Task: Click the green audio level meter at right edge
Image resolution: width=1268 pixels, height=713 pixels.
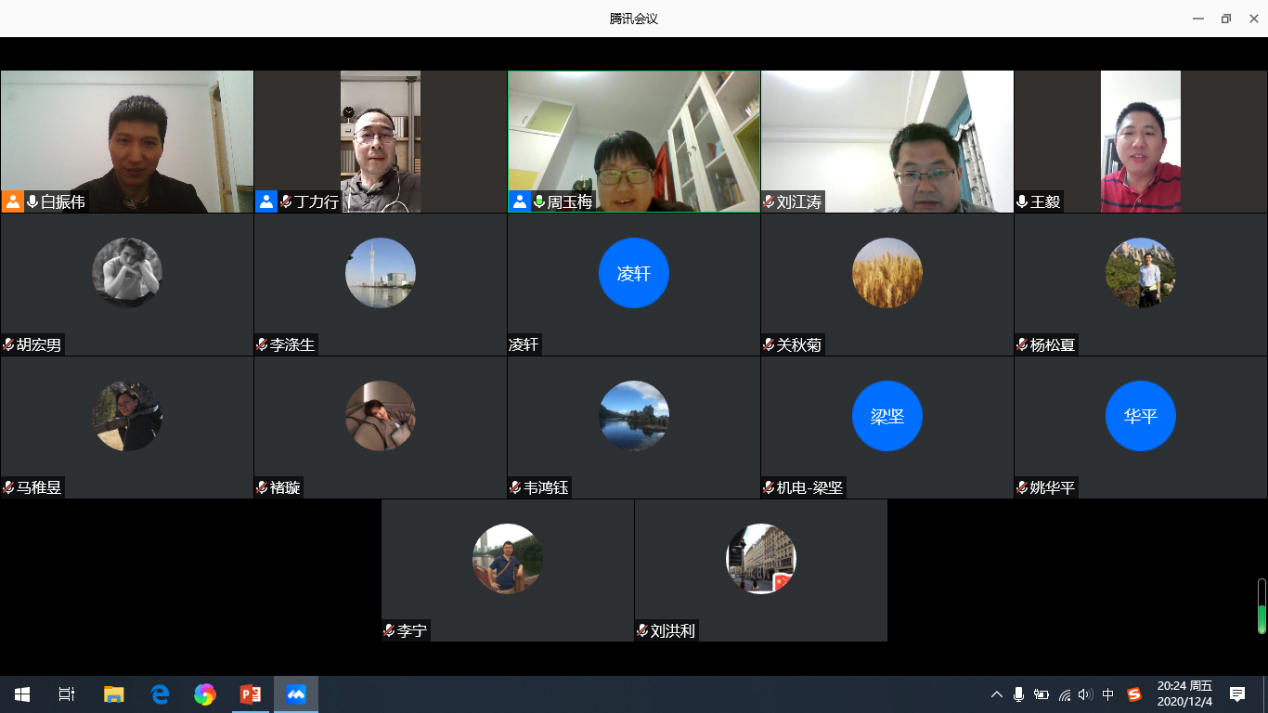Action: coord(1262,606)
